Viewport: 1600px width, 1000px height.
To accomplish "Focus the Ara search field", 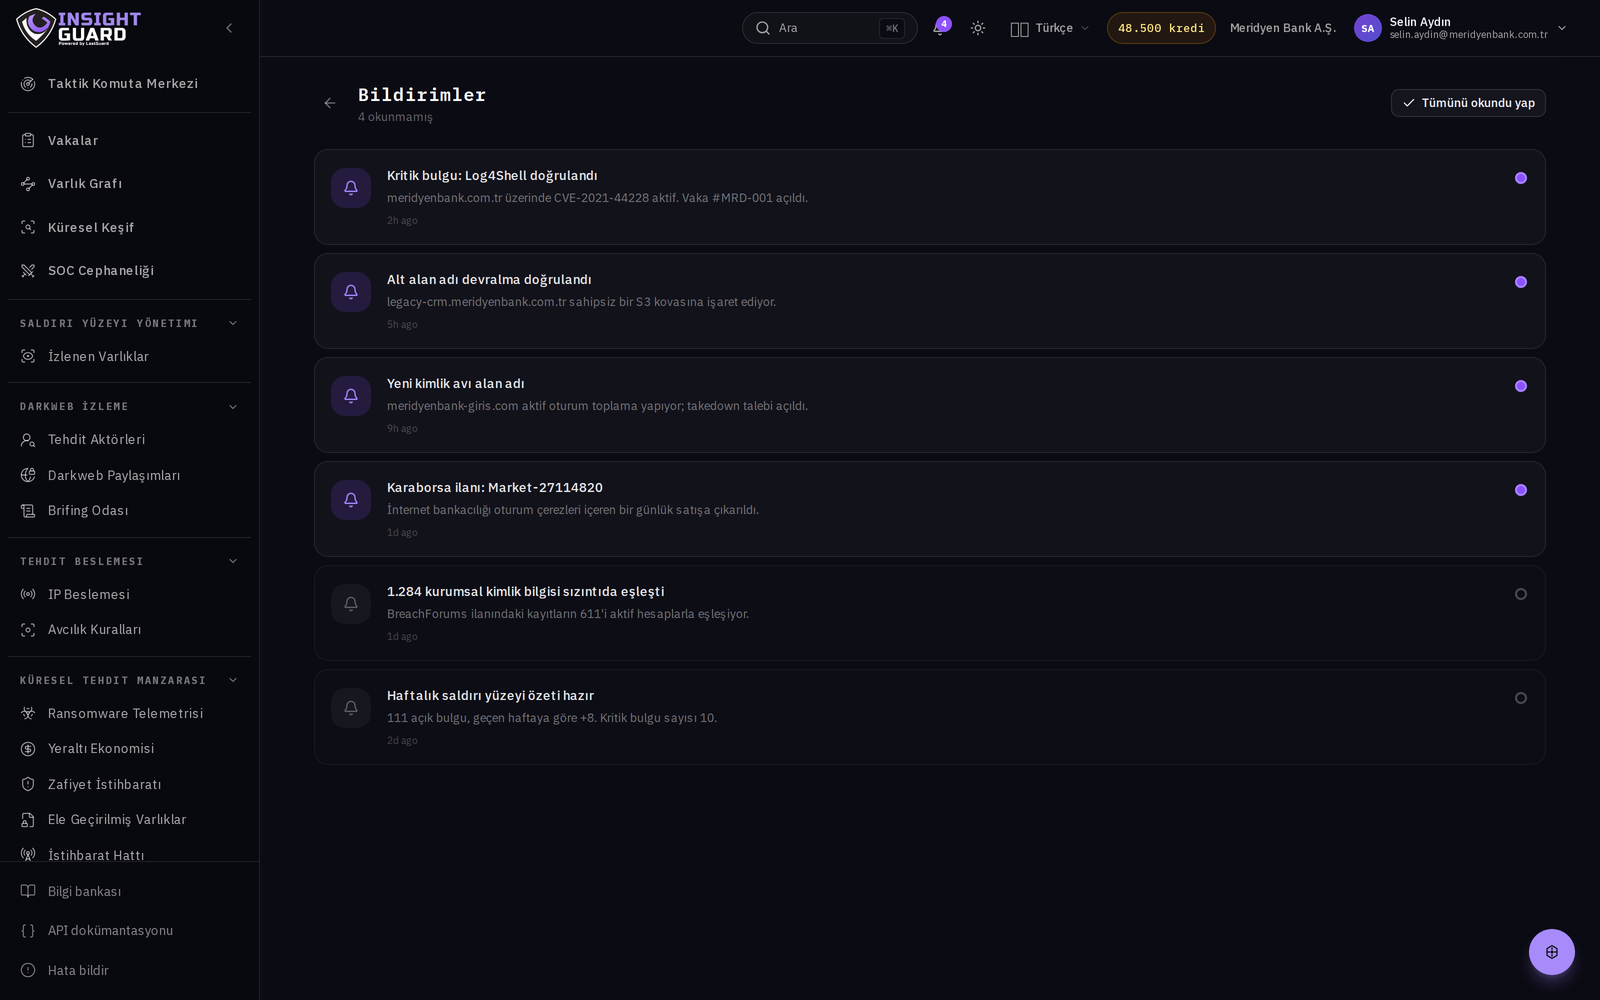I will point(829,28).
